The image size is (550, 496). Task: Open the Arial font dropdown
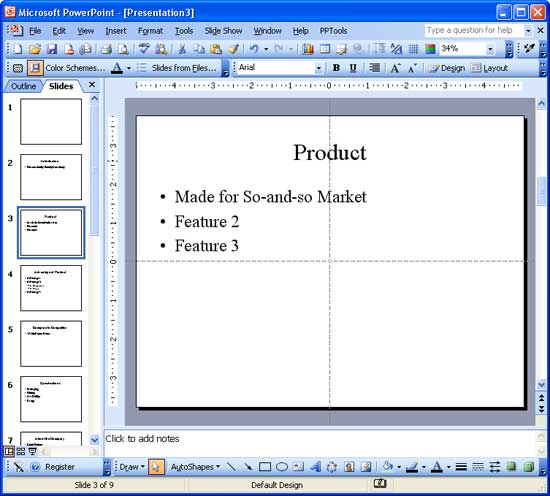tap(318, 68)
